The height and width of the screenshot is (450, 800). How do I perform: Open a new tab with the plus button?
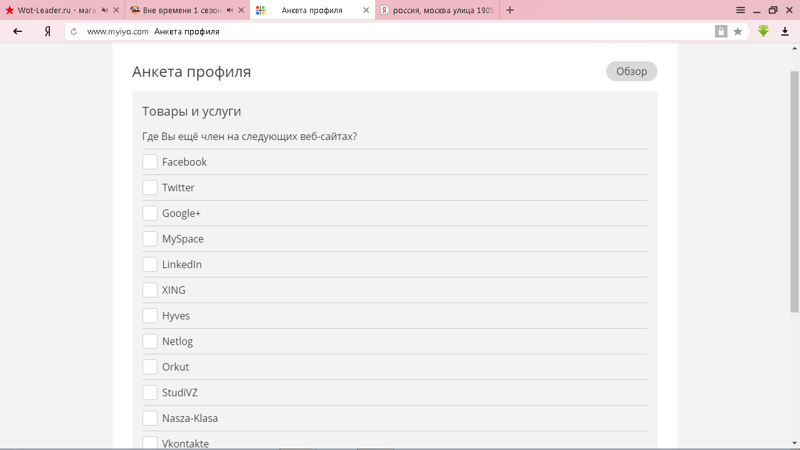510,10
